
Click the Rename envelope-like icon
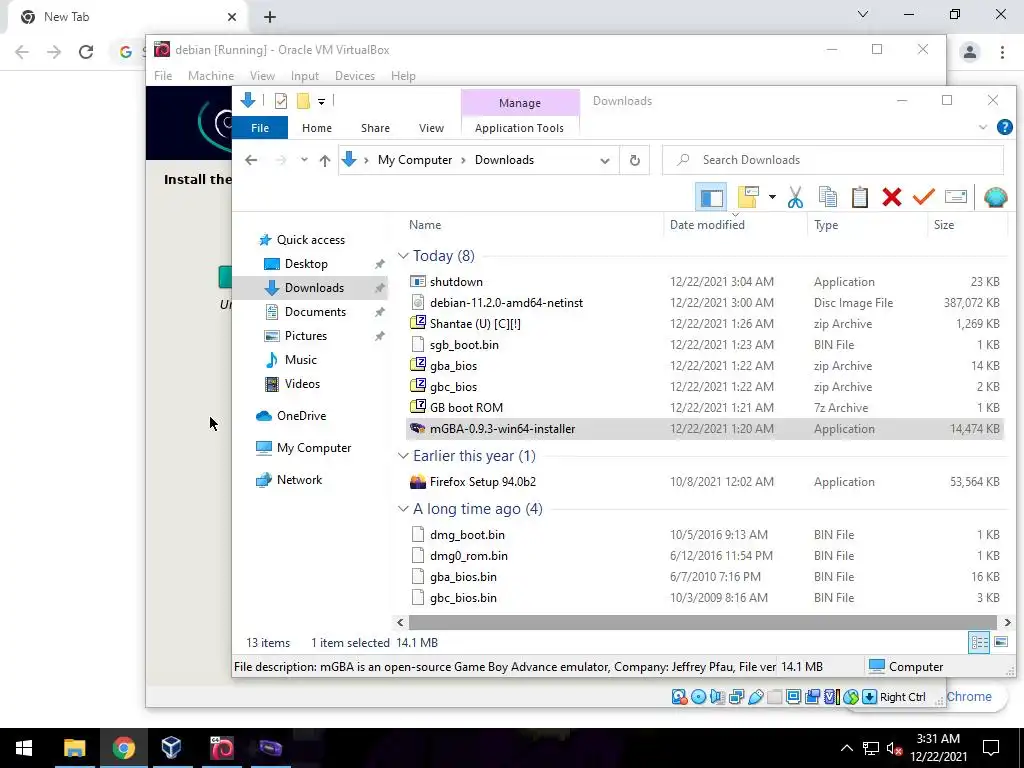pos(955,197)
